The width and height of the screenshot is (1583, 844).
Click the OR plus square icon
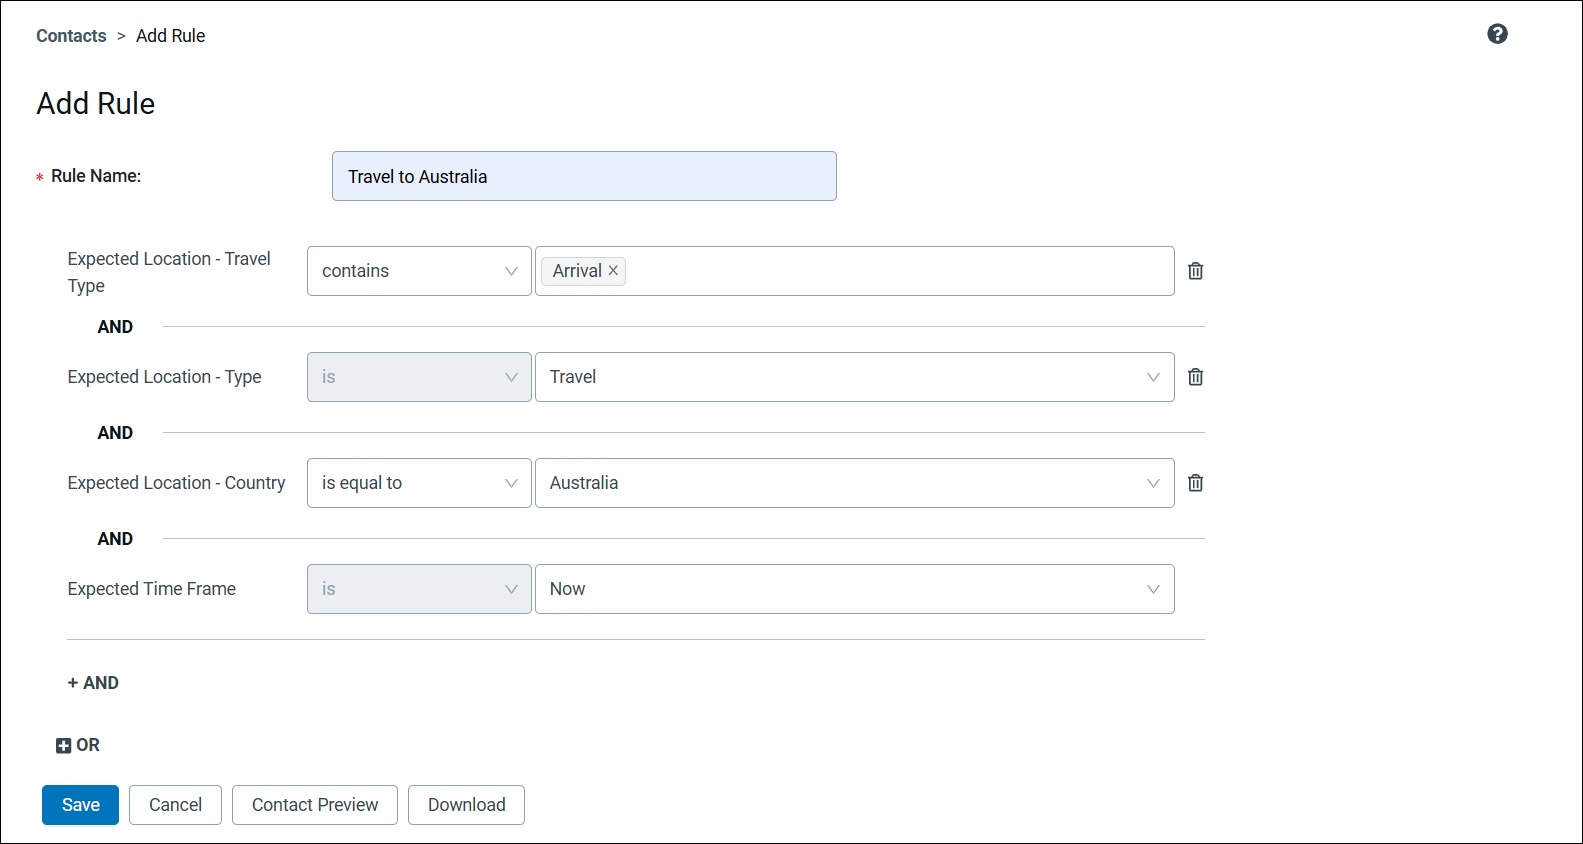63,745
